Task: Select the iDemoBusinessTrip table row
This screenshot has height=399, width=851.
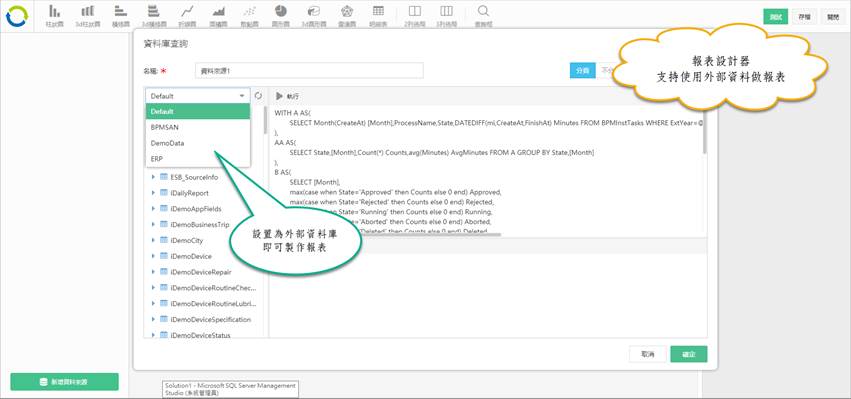Action: 199,224
